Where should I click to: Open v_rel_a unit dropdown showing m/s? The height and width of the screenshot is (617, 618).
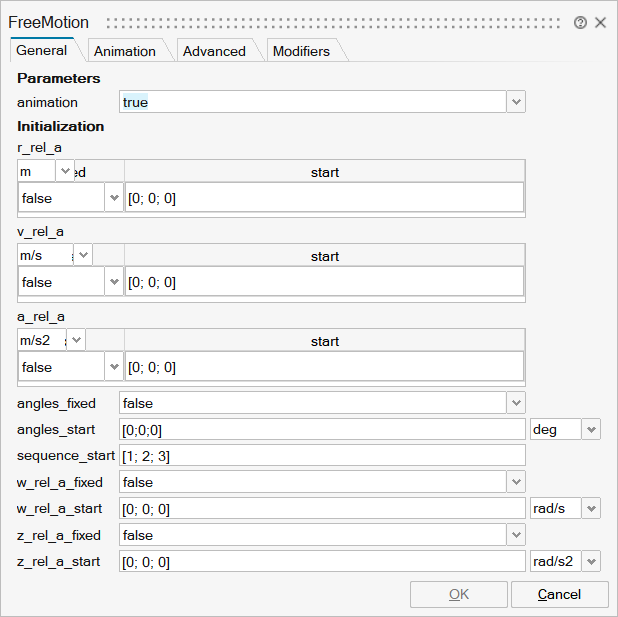click(84, 256)
